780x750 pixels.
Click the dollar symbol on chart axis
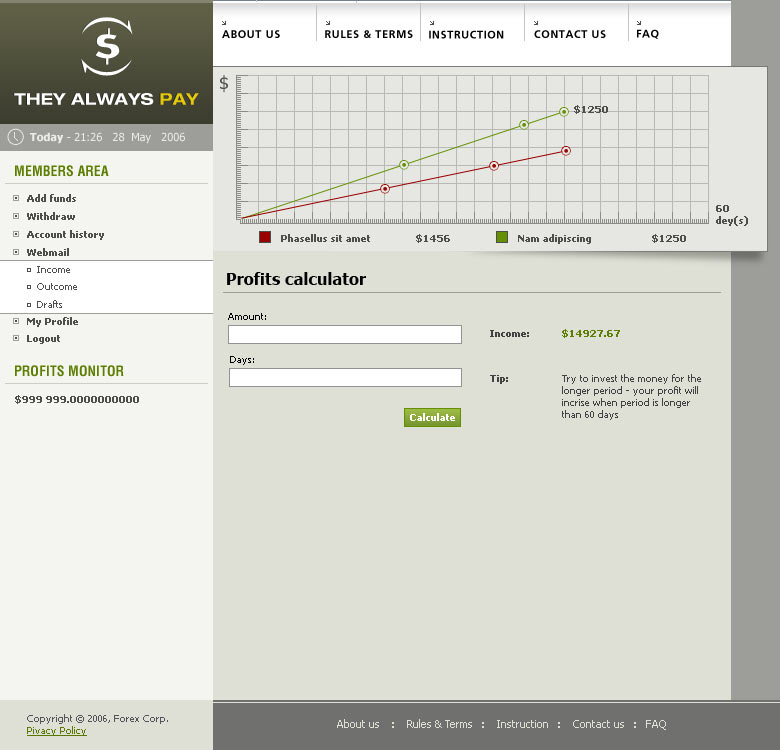[224, 83]
